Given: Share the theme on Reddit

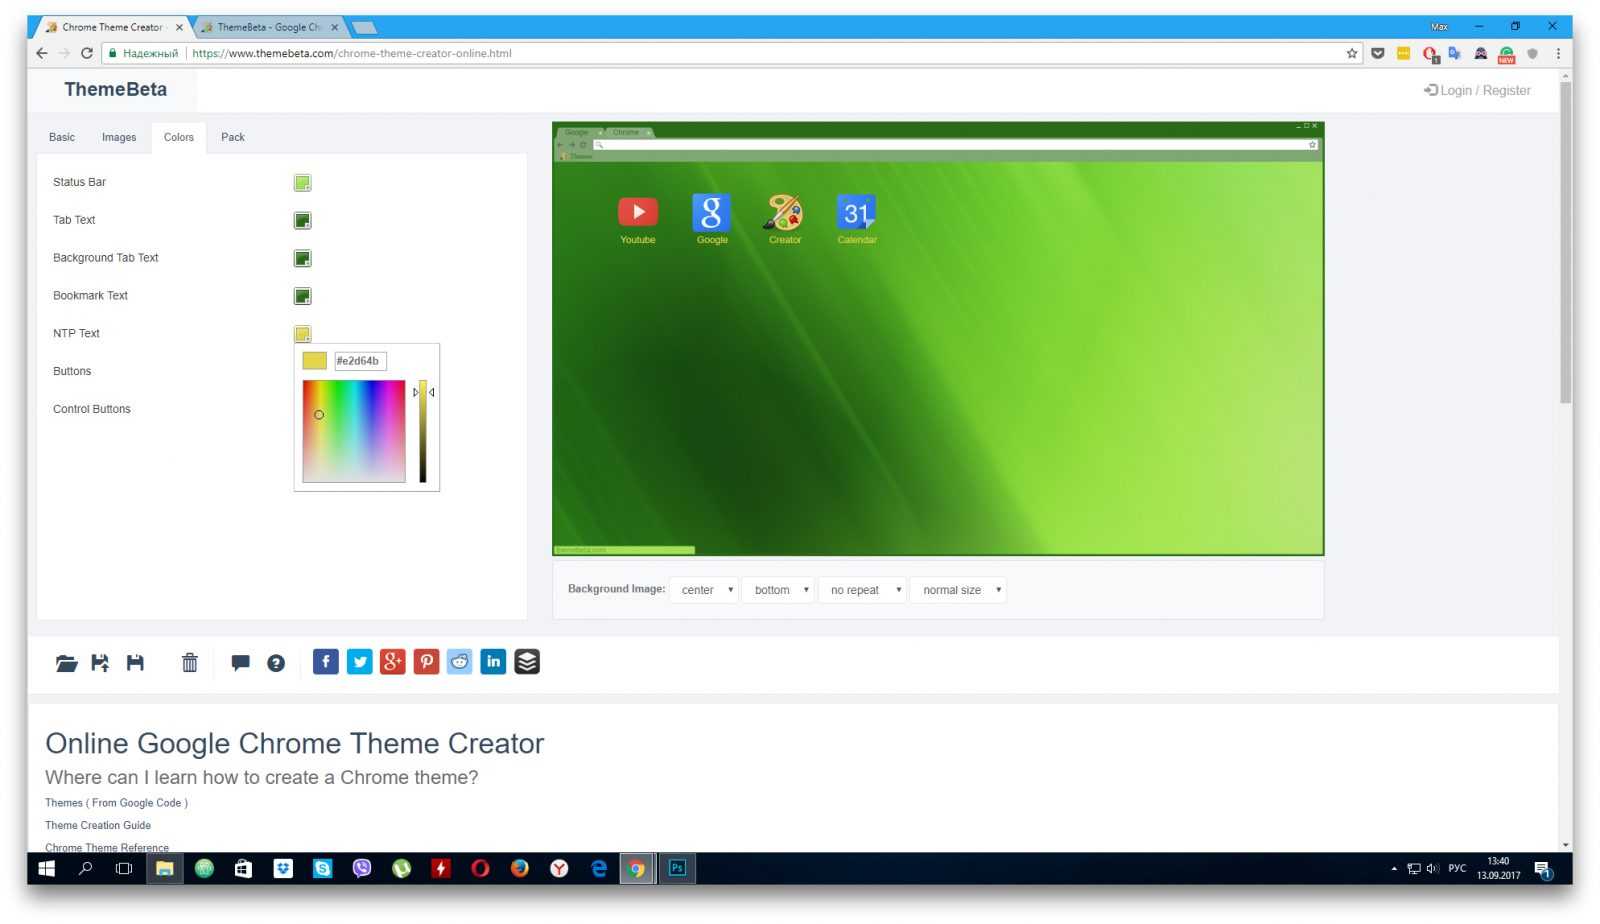Looking at the screenshot, I should (x=460, y=661).
